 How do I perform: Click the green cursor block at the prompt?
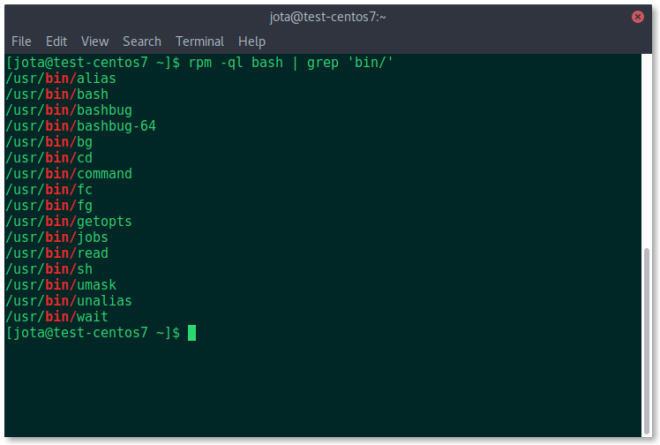[x=192, y=333]
